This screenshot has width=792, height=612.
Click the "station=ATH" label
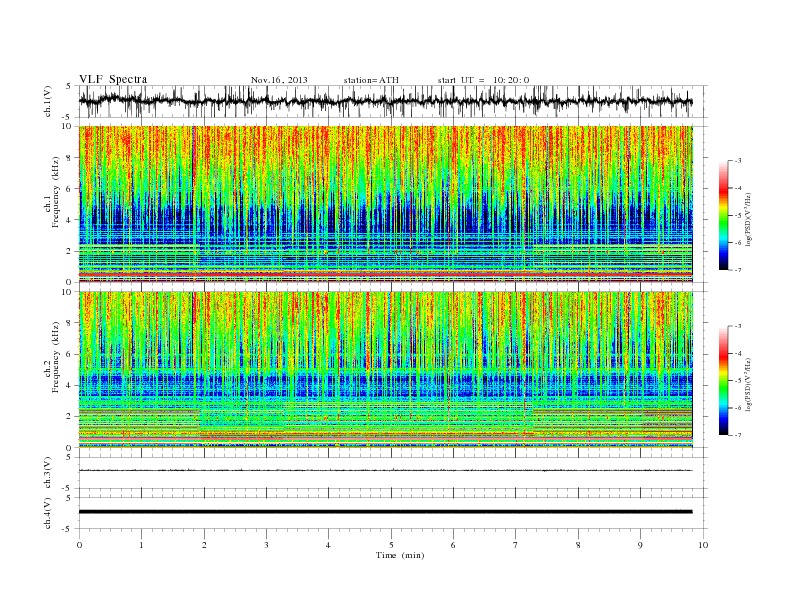(371, 80)
